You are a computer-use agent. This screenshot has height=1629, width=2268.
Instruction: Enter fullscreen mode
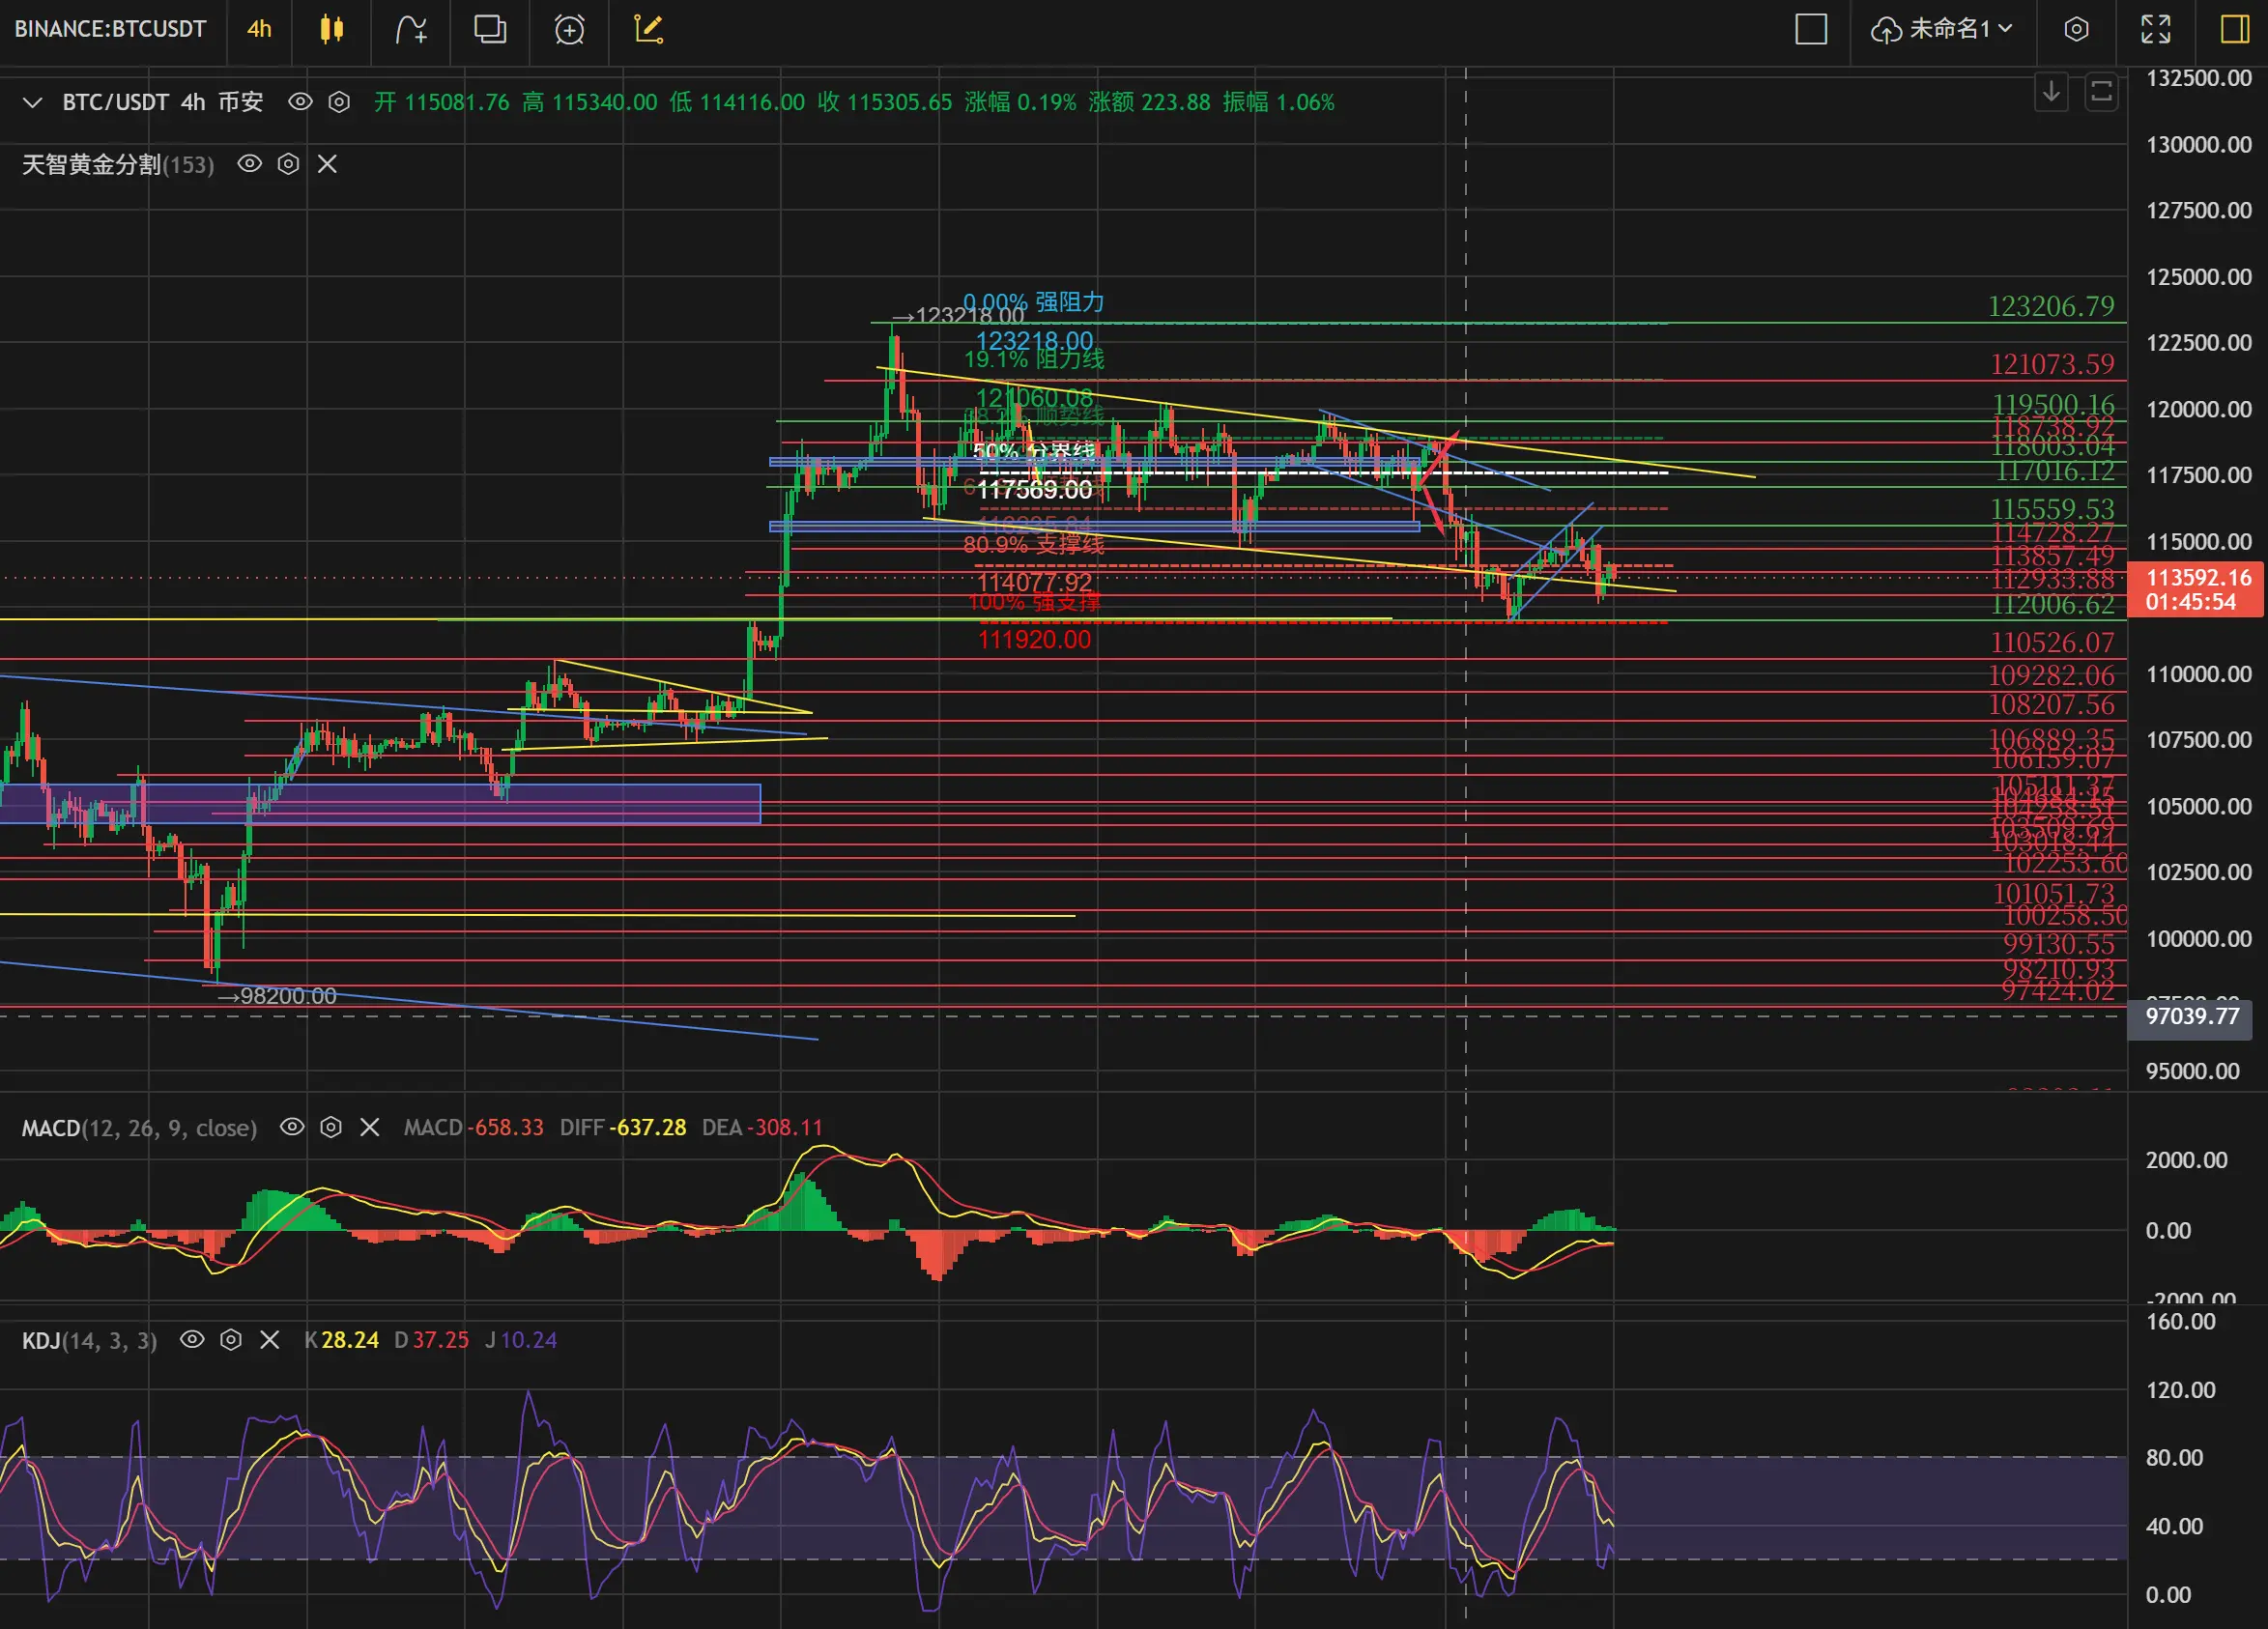[x=2155, y=29]
